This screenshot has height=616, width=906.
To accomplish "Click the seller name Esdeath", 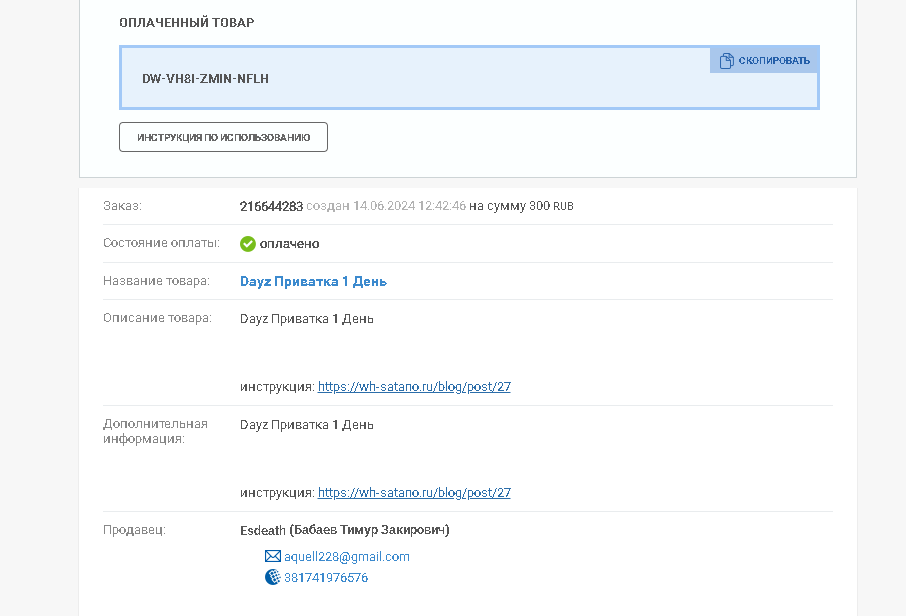I will coord(263,530).
